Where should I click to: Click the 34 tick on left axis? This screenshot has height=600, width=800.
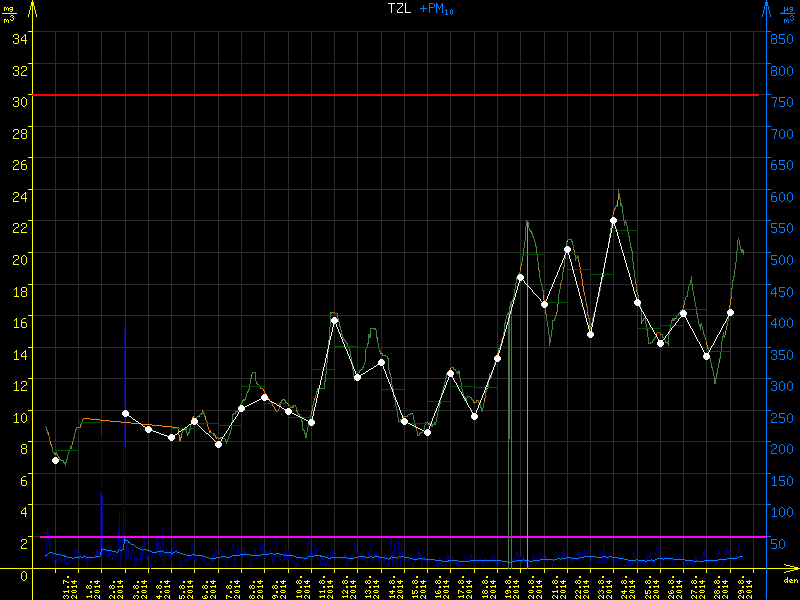pyautogui.click(x=20, y=38)
